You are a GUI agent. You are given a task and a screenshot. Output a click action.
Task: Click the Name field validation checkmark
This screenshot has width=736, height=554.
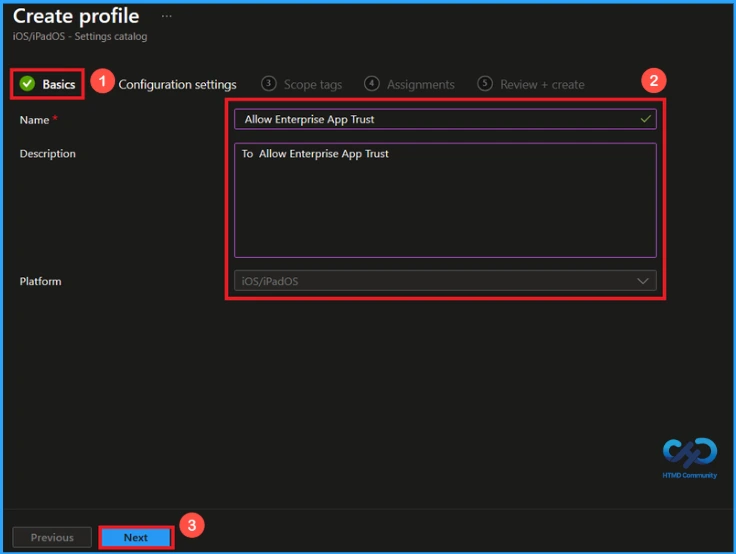click(646, 119)
